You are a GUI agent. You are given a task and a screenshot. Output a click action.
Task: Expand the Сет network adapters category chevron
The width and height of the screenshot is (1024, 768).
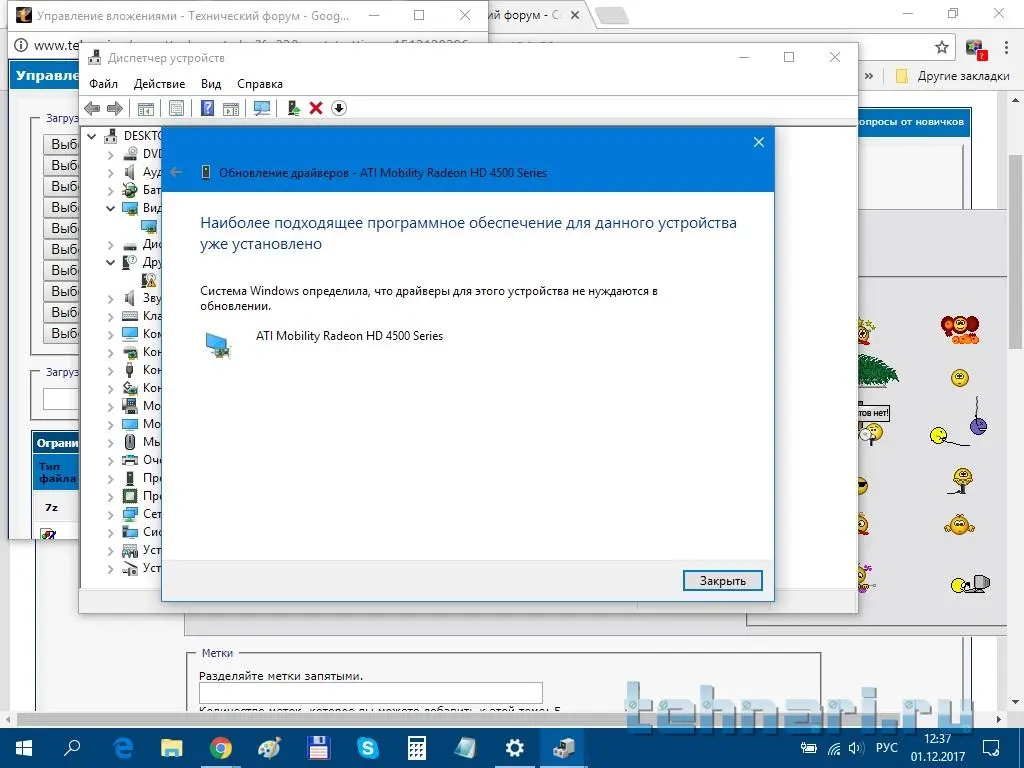pos(110,515)
